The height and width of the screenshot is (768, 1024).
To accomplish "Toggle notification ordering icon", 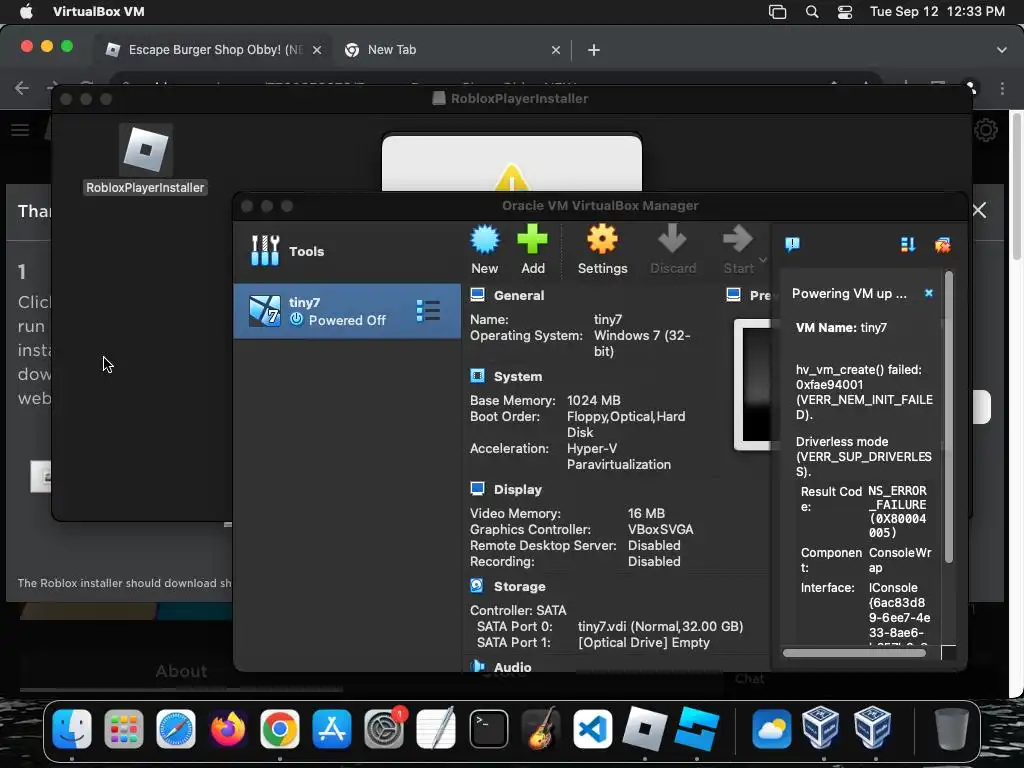I will click(908, 244).
